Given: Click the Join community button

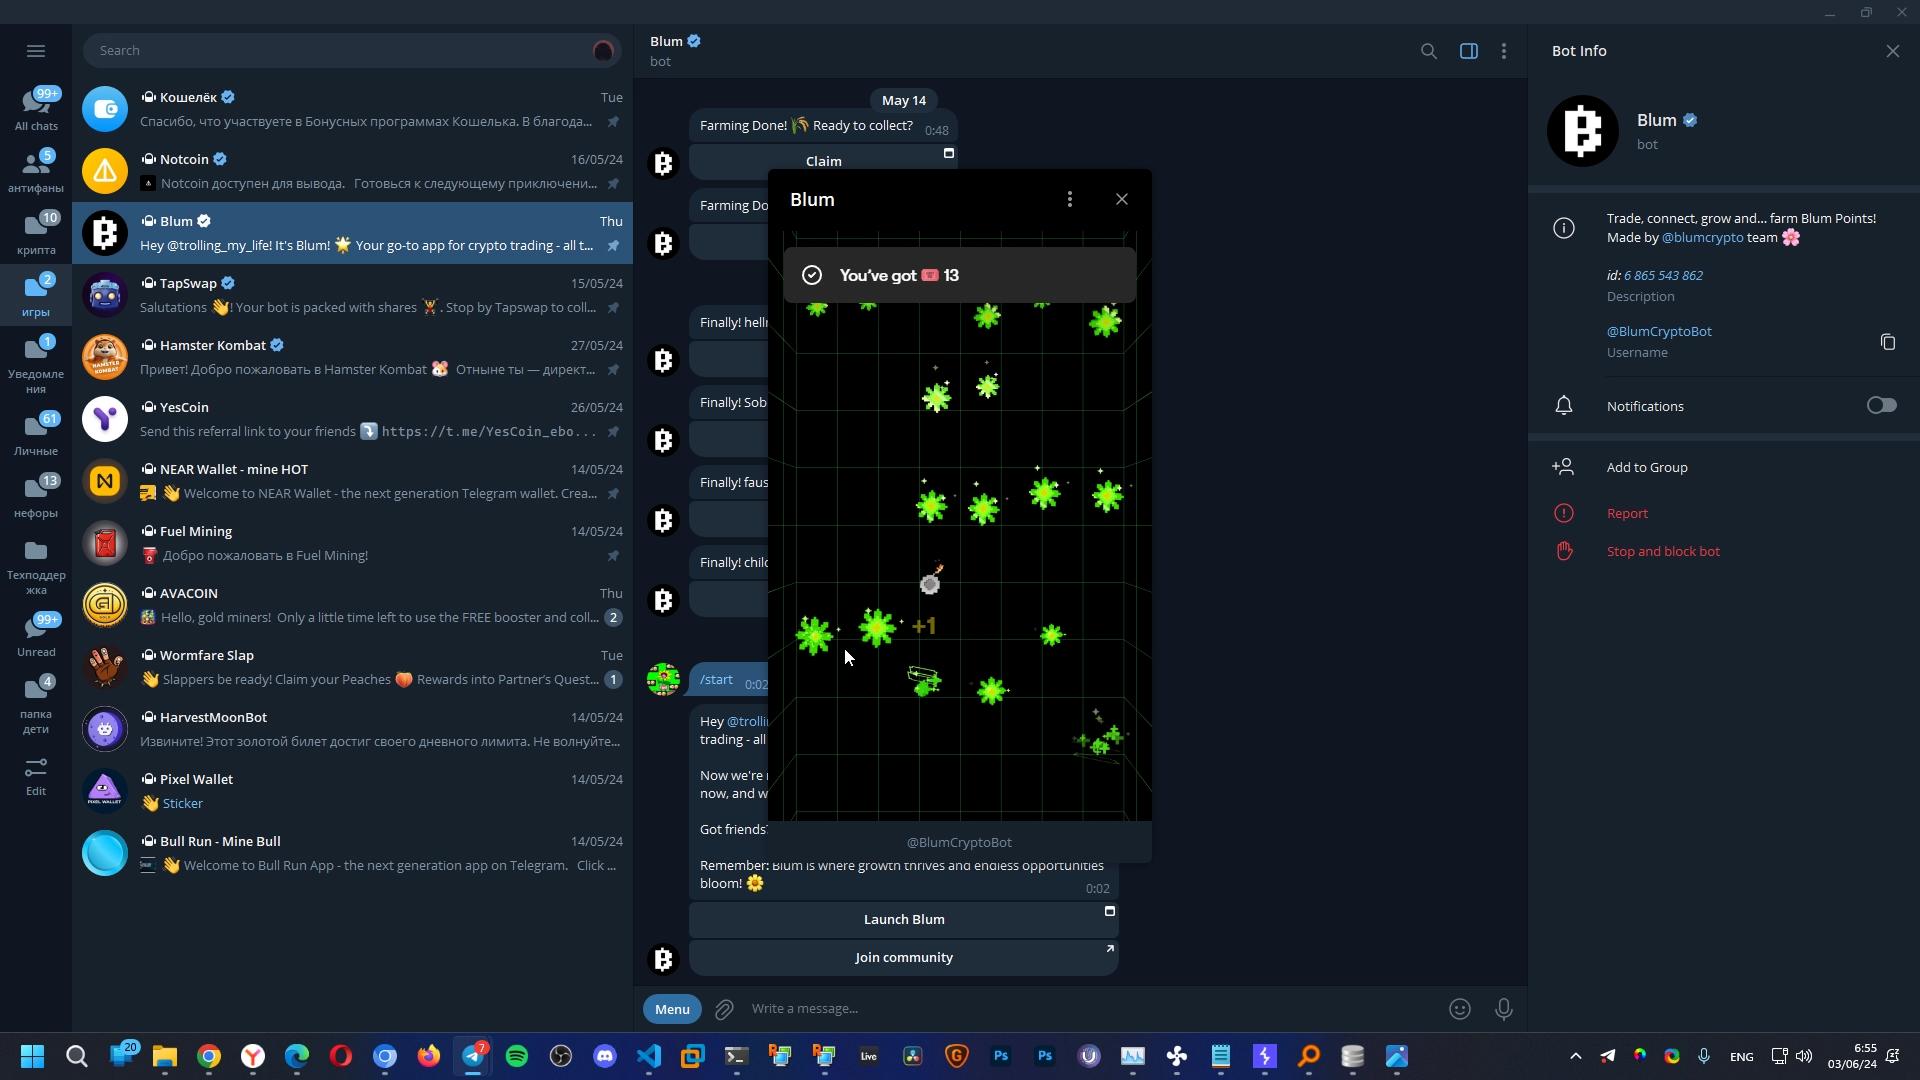Looking at the screenshot, I should (904, 957).
